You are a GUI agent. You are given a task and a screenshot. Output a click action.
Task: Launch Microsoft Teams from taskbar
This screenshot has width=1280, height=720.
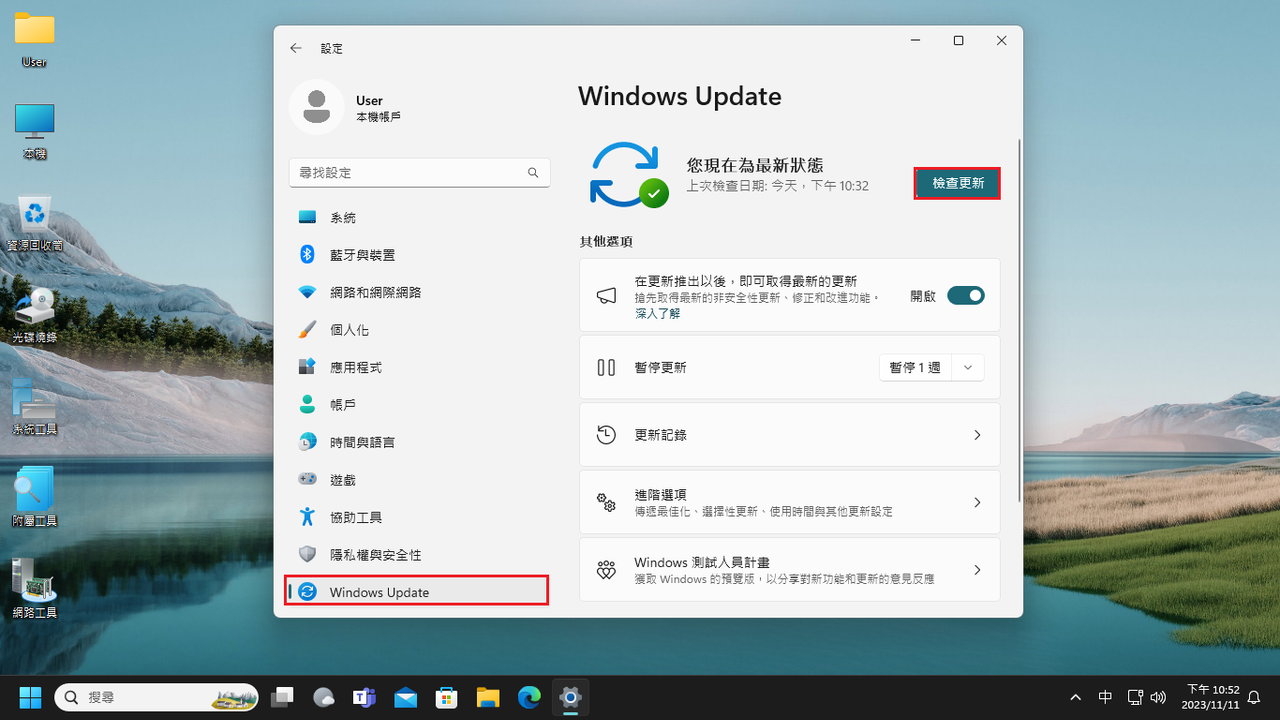[364, 697]
